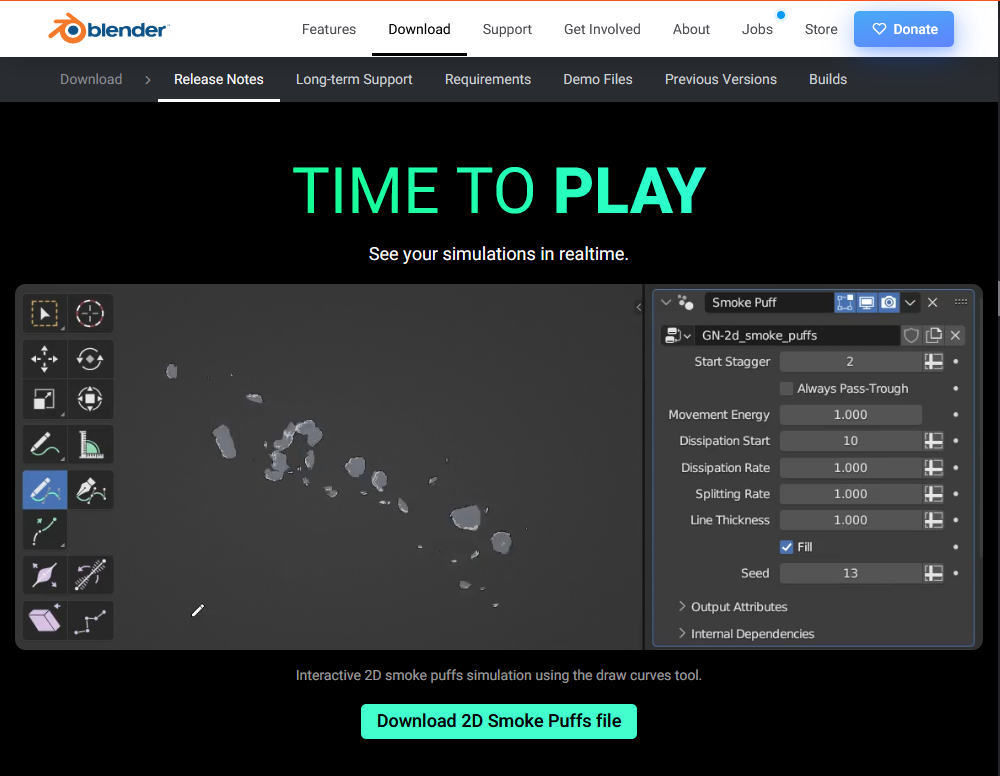Select the Curve Pen tool
The image size is (1000, 776).
tap(90, 490)
